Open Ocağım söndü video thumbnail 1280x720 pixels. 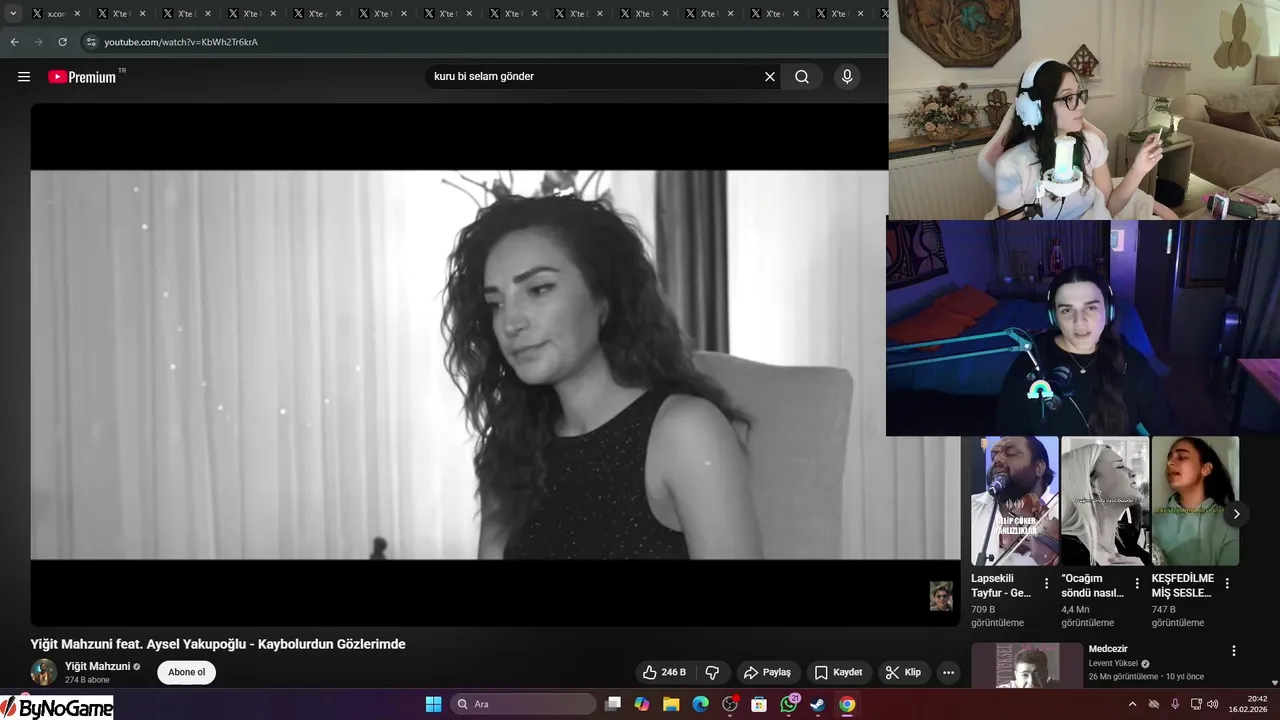pos(1105,501)
